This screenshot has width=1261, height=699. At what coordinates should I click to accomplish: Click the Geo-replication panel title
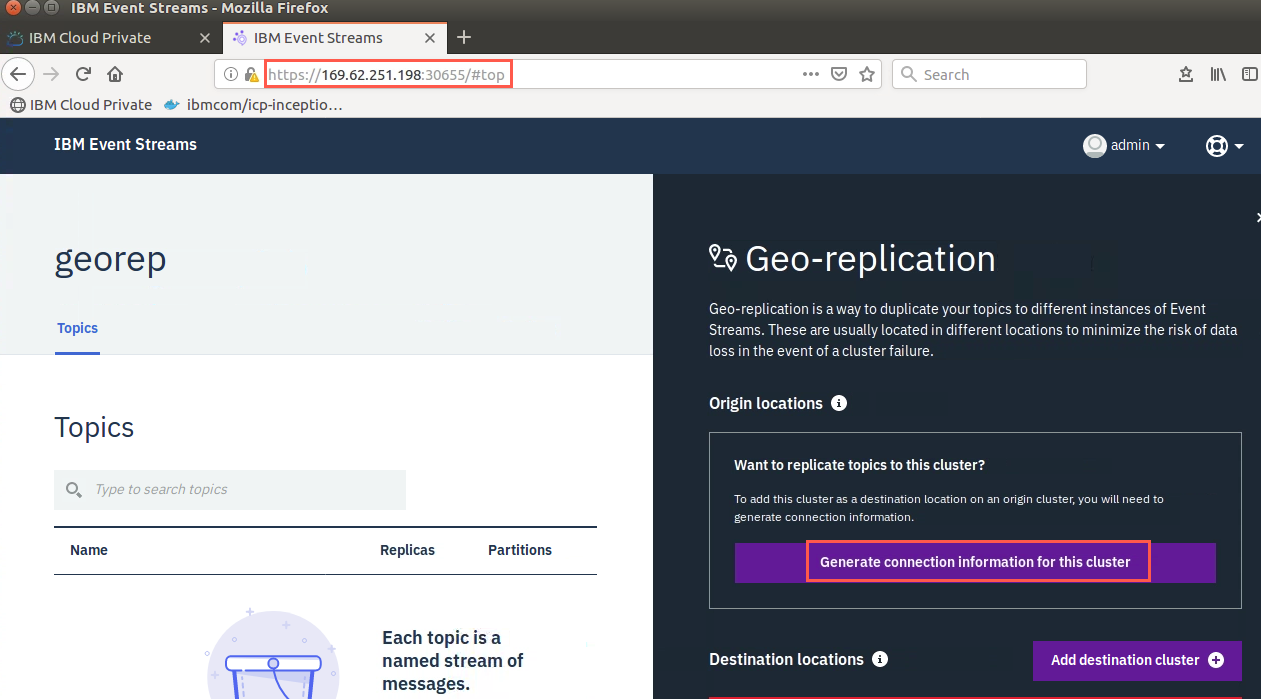(x=870, y=259)
